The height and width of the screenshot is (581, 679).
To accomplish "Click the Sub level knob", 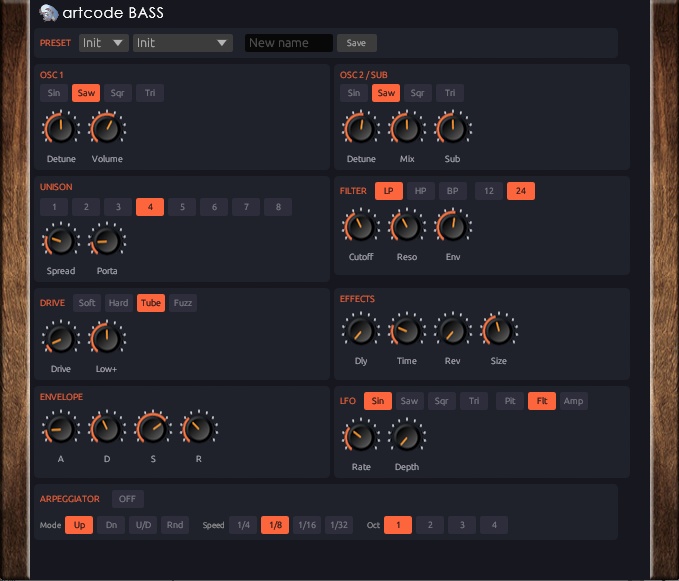I will (x=453, y=128).
